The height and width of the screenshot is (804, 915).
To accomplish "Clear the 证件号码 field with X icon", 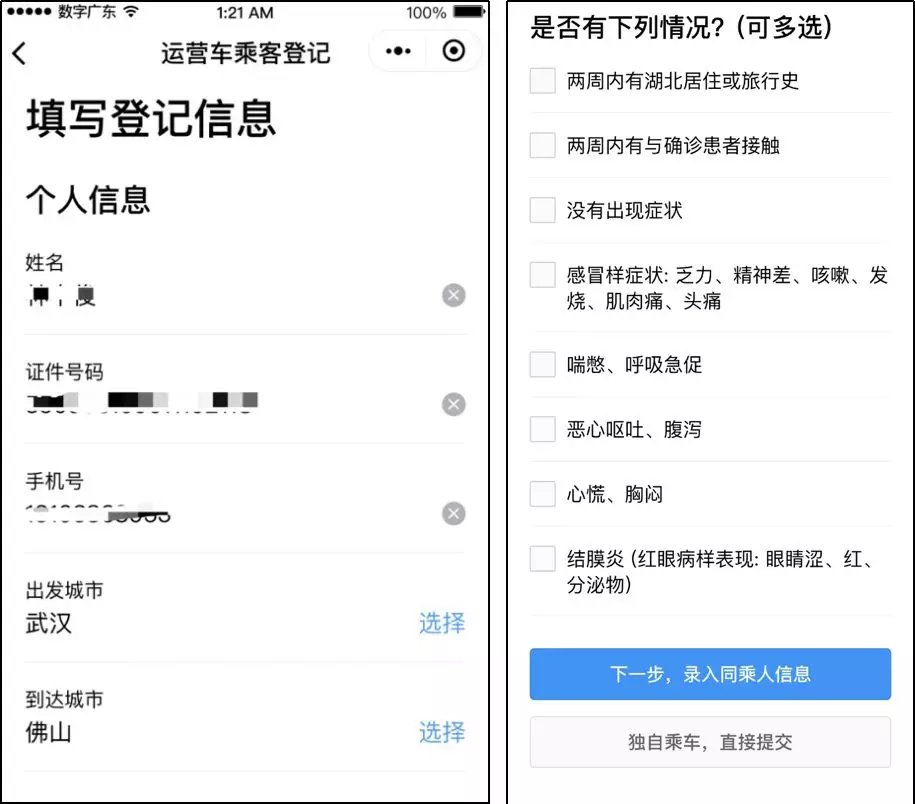I will tap(453, 404).
